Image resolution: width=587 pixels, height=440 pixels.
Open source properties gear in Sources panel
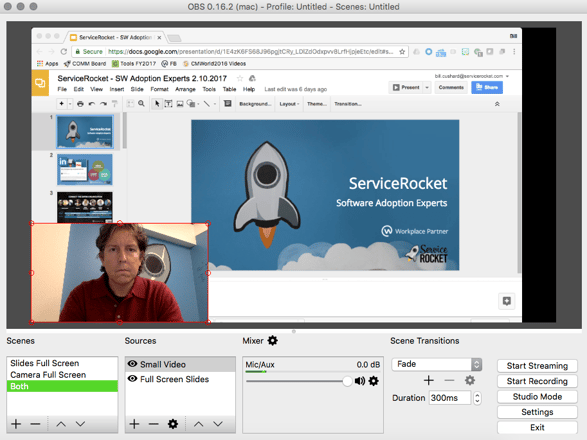pos(173,424)
